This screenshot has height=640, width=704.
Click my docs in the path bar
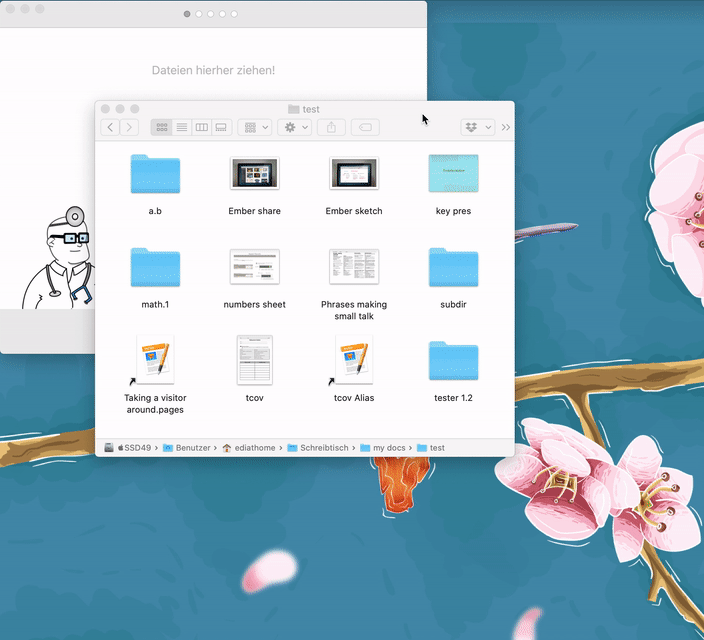coord(383,448)
